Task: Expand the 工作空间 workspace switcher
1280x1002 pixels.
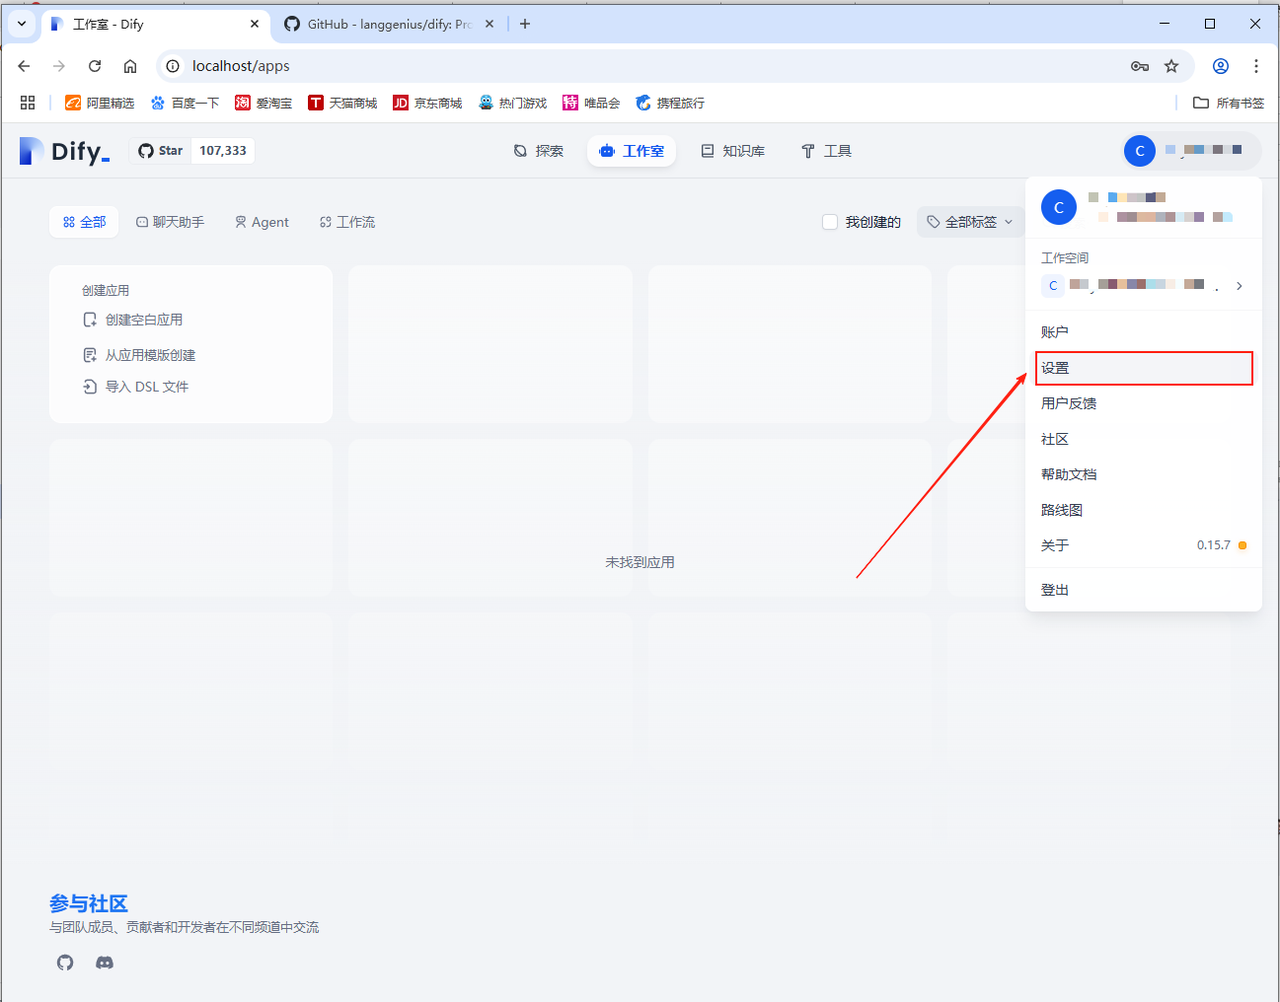Action: tap(1143, 285)
